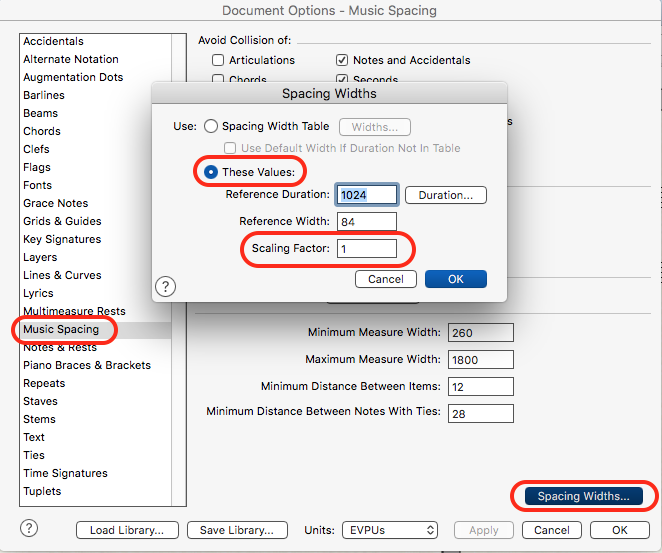662x553 pixels.
Task: Click the Minimum Measure Width field
Action: click(x=480, y=332)
